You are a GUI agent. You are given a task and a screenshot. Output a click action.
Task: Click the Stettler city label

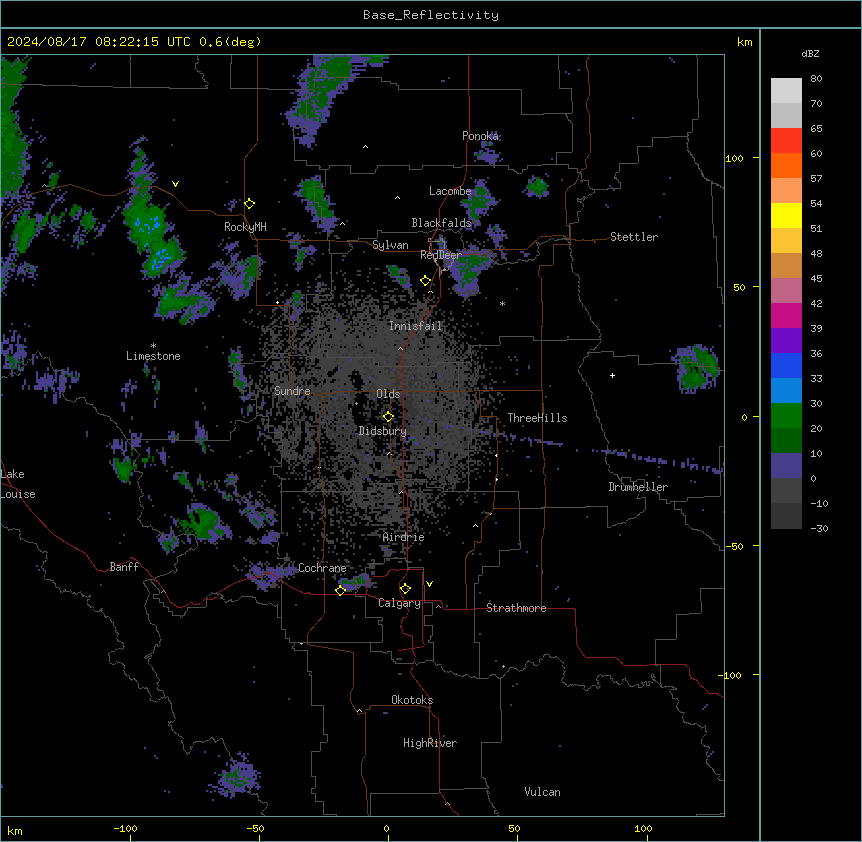634,237
